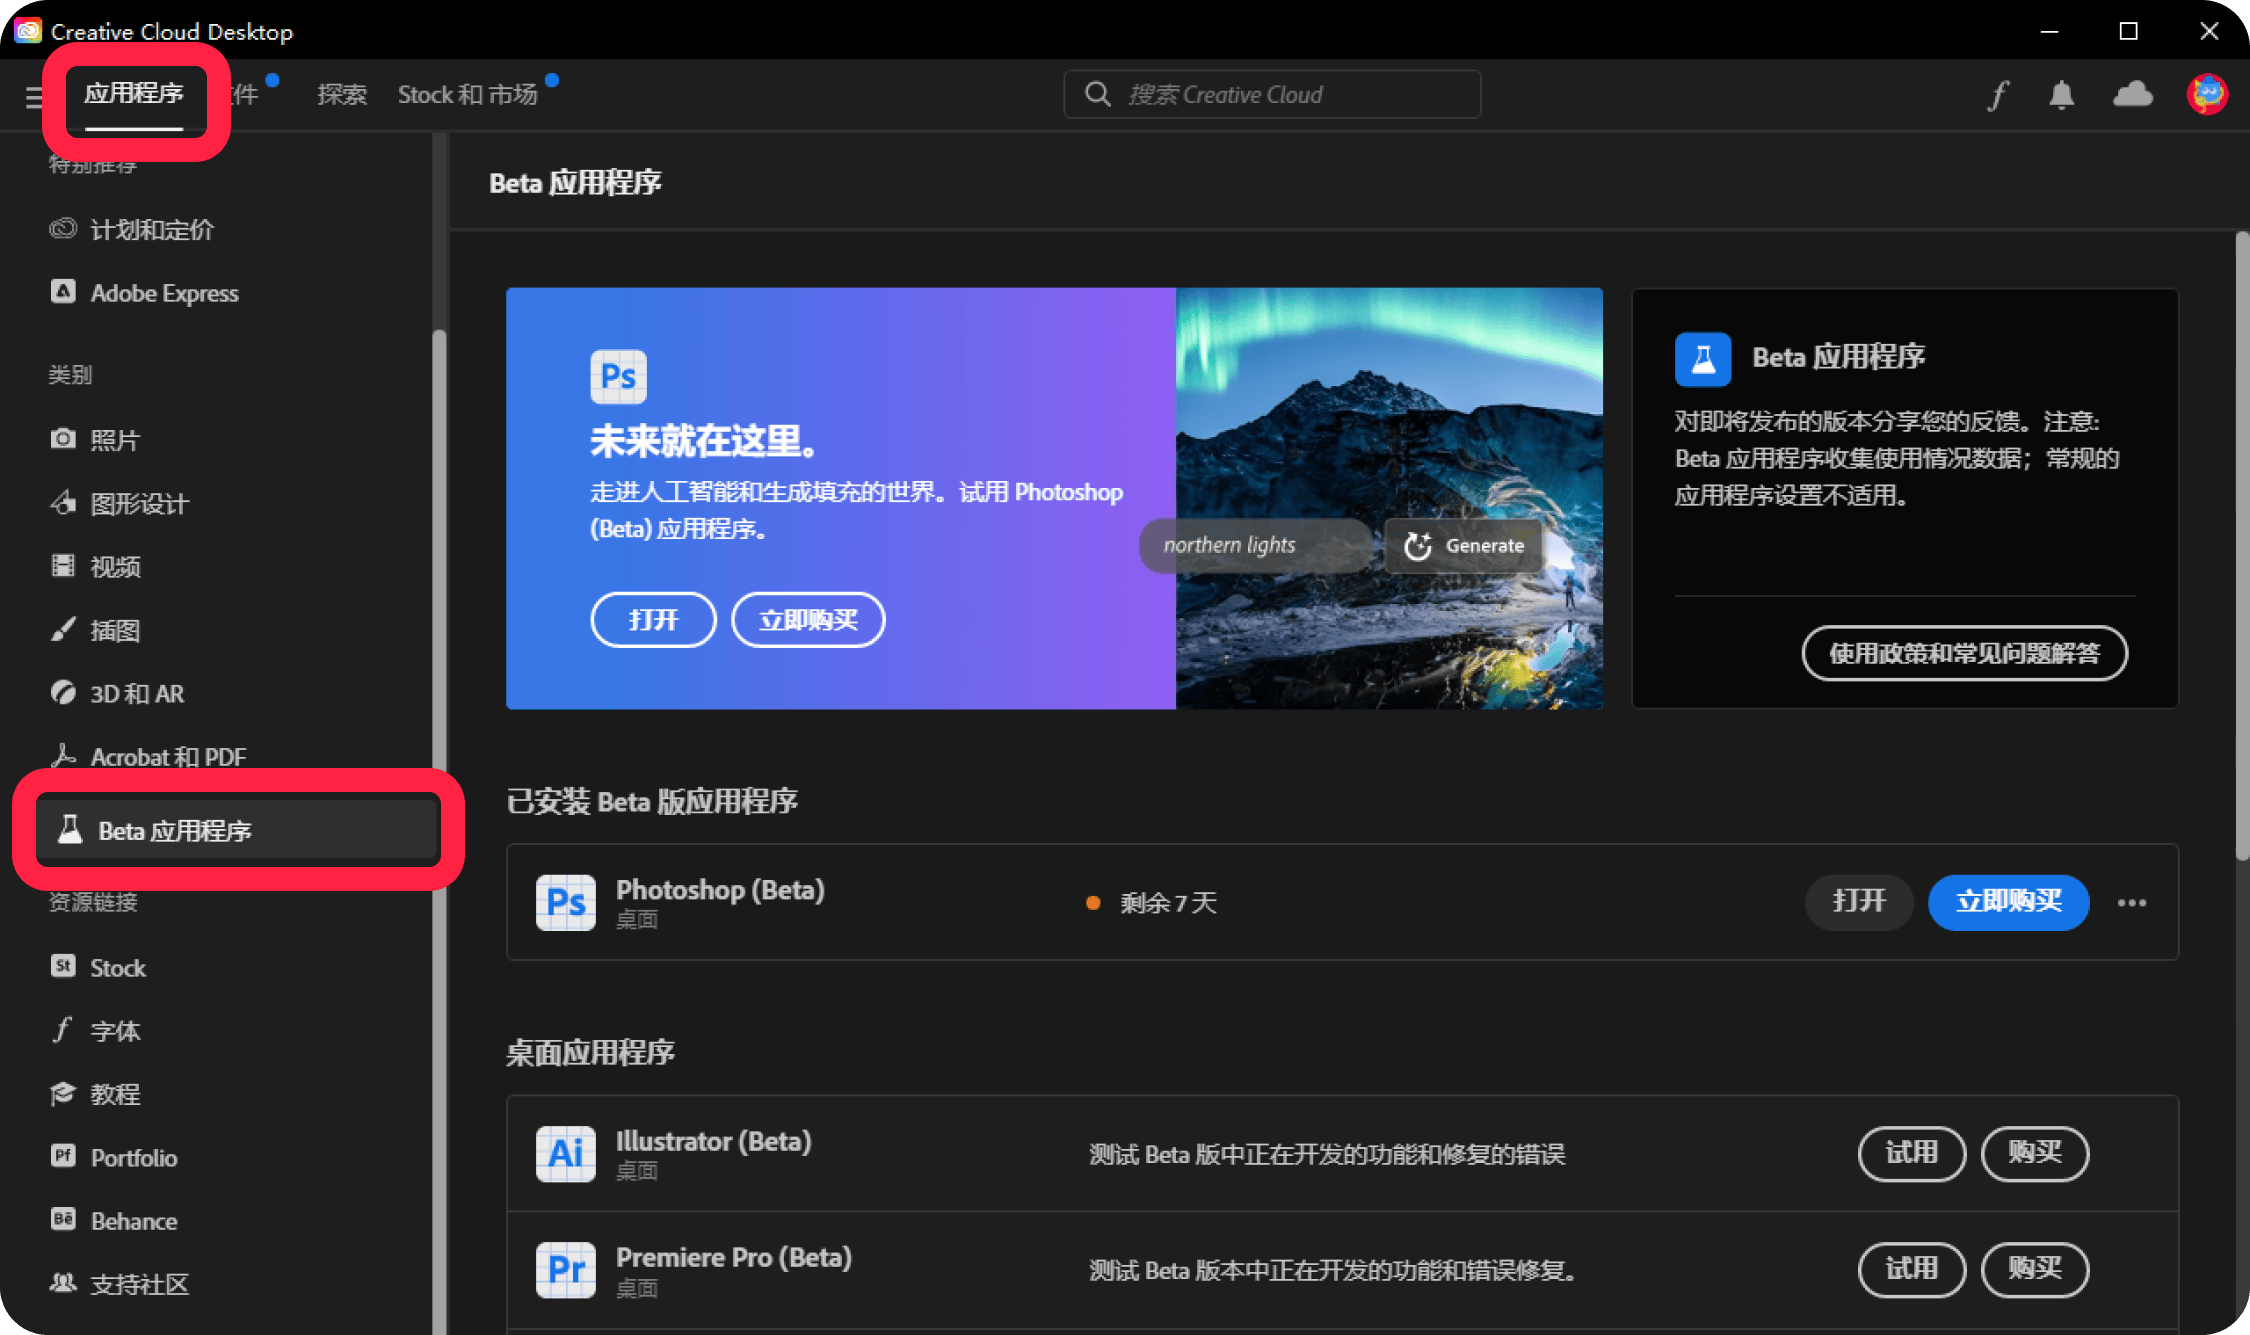This screenshot has height=1335, width=2250.
Task: Click the northern lights banner image
Action: (1389, 498)
